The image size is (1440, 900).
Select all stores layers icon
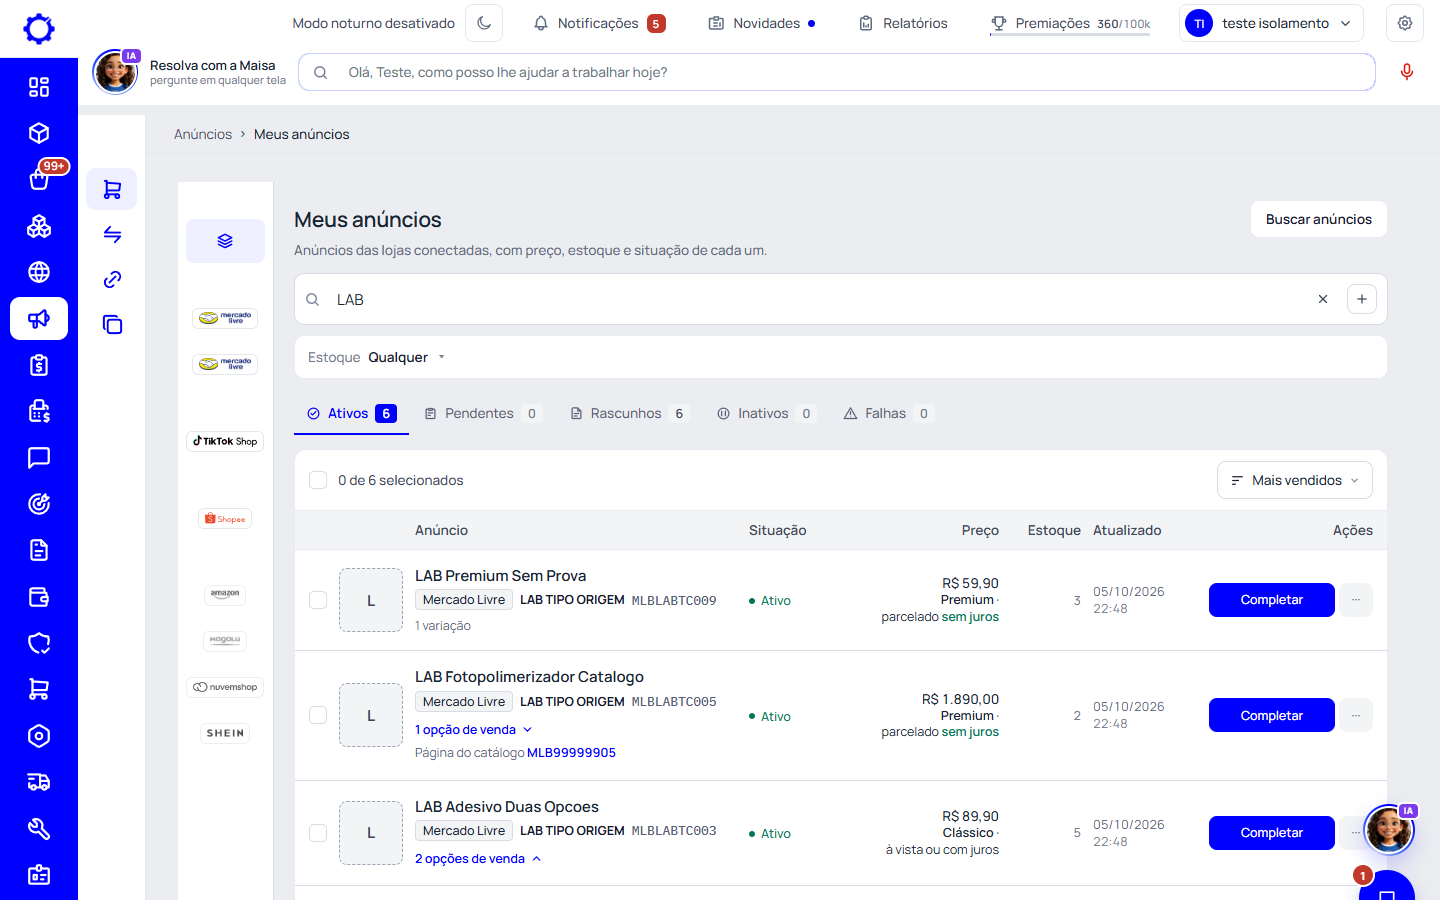[225, 241]
